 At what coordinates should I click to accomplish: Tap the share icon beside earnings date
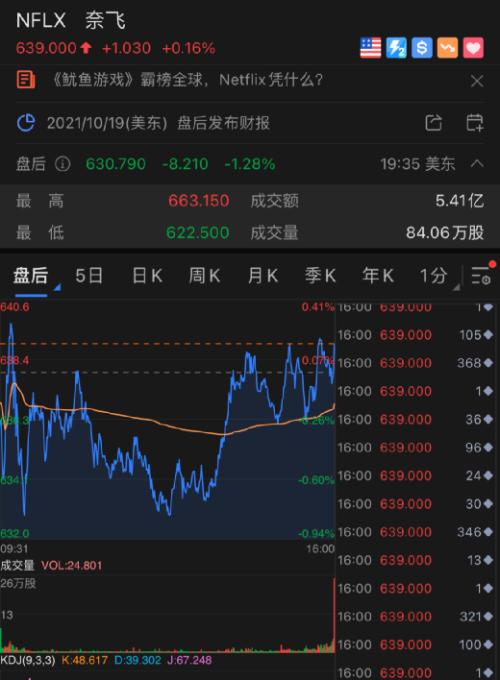tap(434, 123)
